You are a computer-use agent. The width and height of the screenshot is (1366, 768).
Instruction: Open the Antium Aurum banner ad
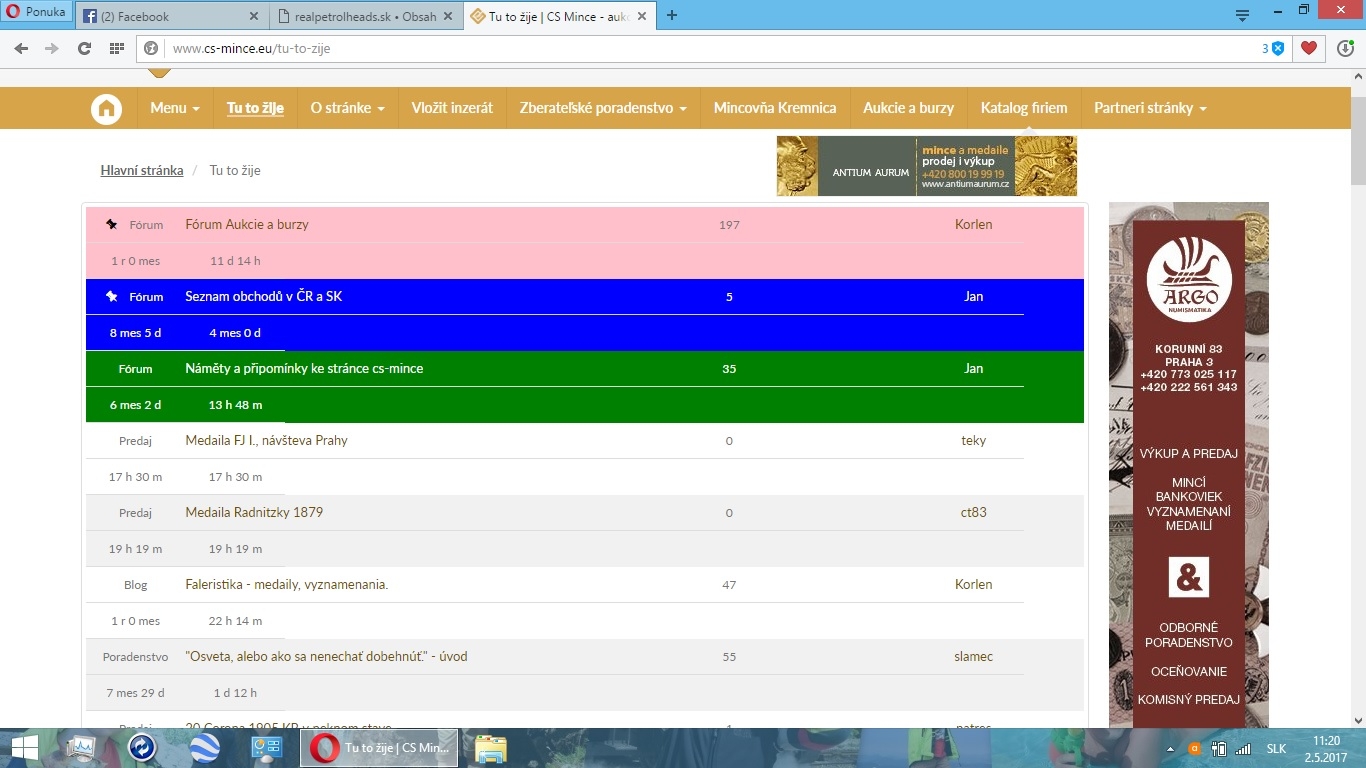click(x=927, y=166)
